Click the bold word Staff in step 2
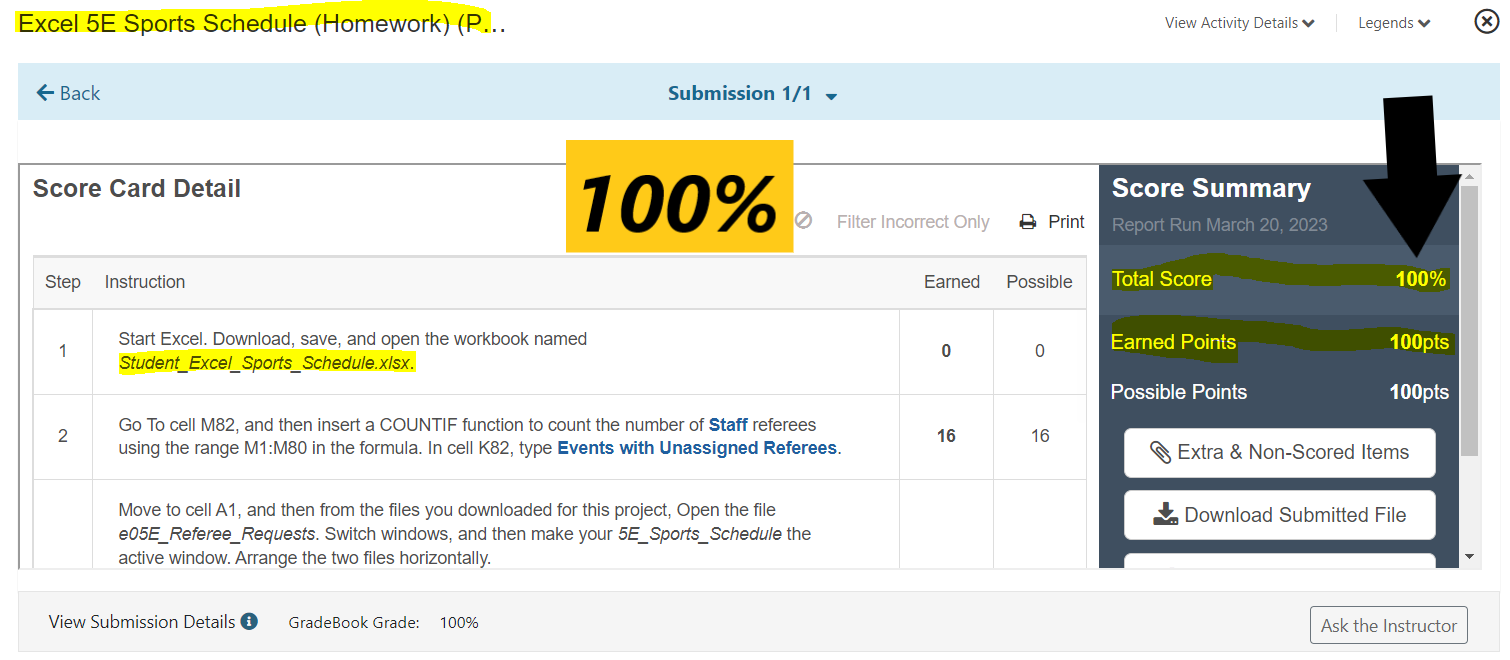The width and height of the screenshot is (1510, 660). point(728,425)
